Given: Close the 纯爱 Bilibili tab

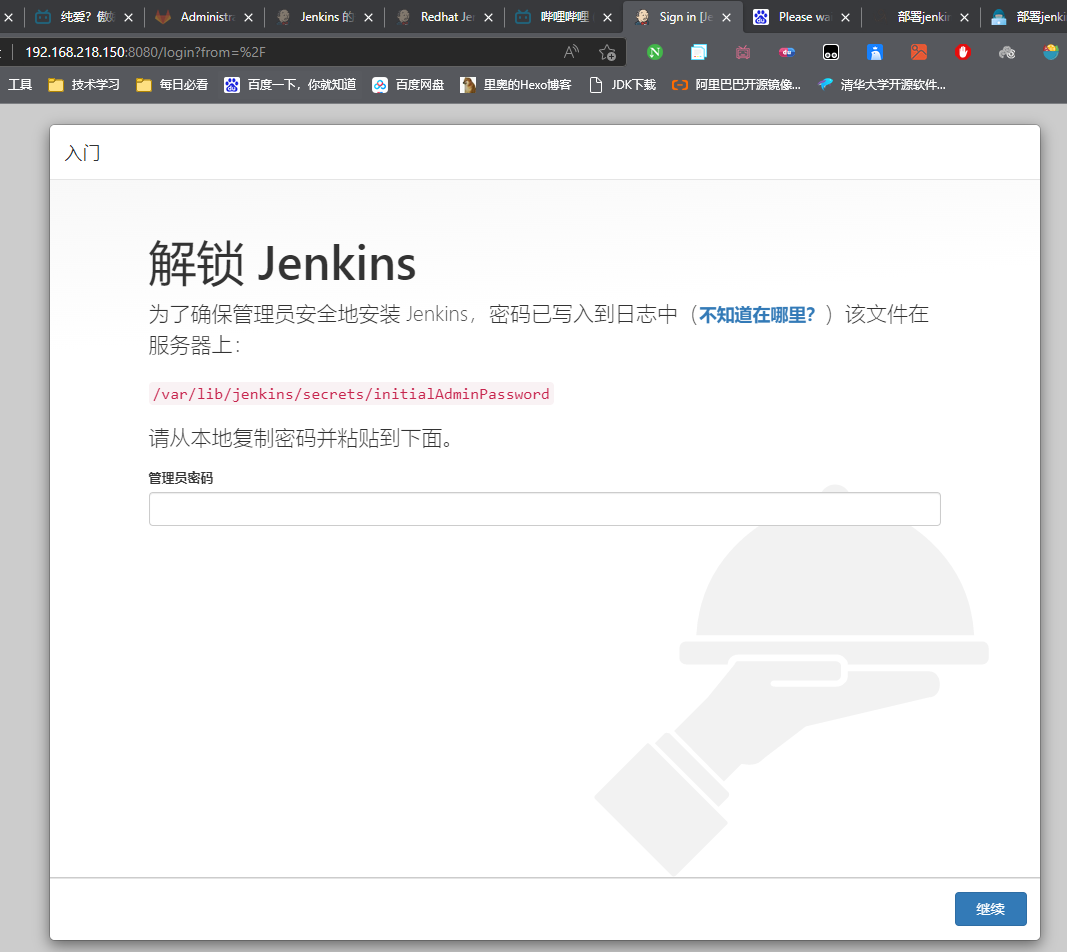Looking at the screenshot, I should (x=129, y=18).
